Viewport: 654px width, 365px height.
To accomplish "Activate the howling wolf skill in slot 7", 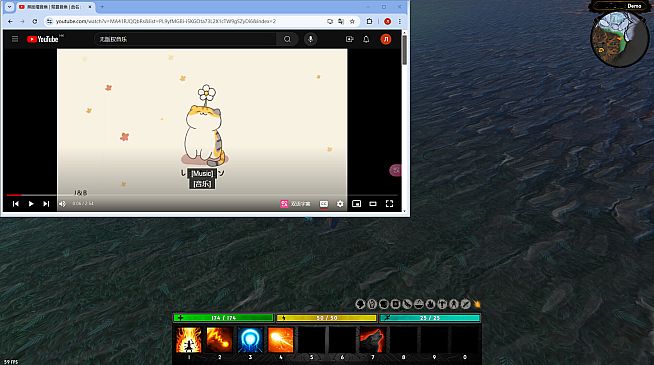I will [372, 340].
